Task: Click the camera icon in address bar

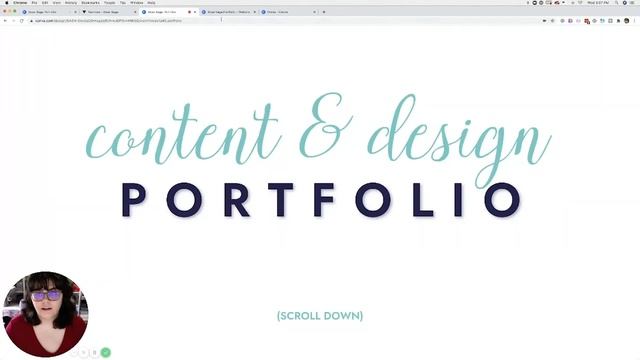Action: [544, 21]
